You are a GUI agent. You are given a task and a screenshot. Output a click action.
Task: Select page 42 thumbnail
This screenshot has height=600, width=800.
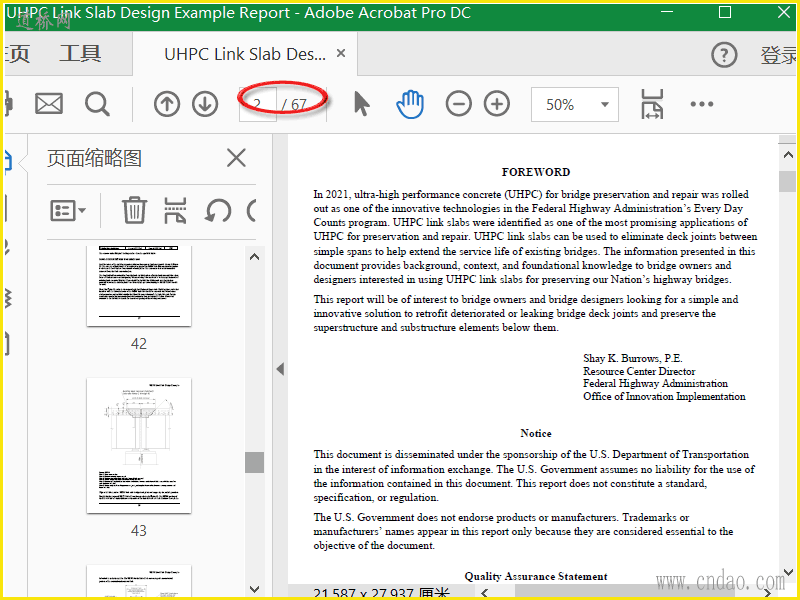pyautogui.click(x=139, y=286)
